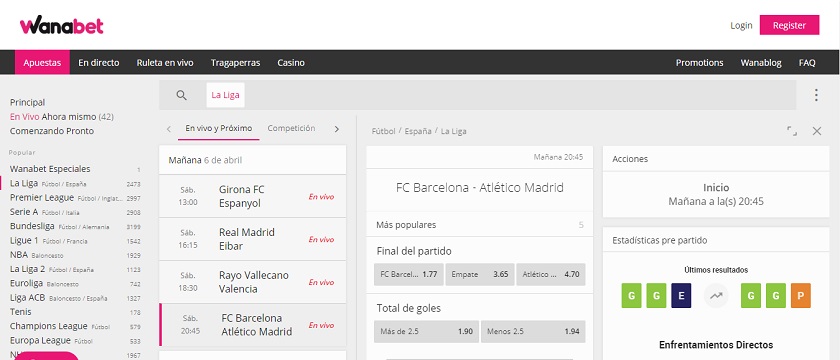Viewport: 840px width, 360px height.
Task: Open the Tragaperras menu item
Action: click(x=235, y=63)
